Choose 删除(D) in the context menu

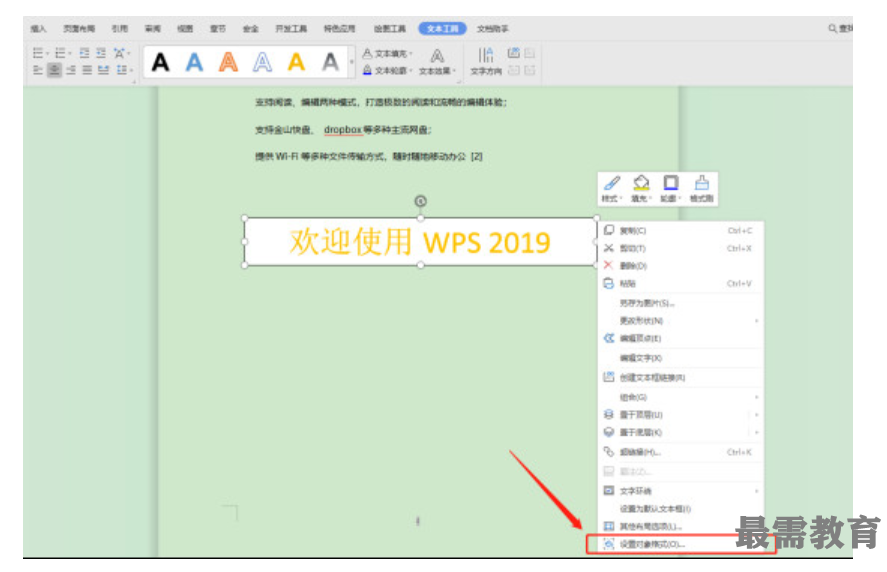point(681,265)
